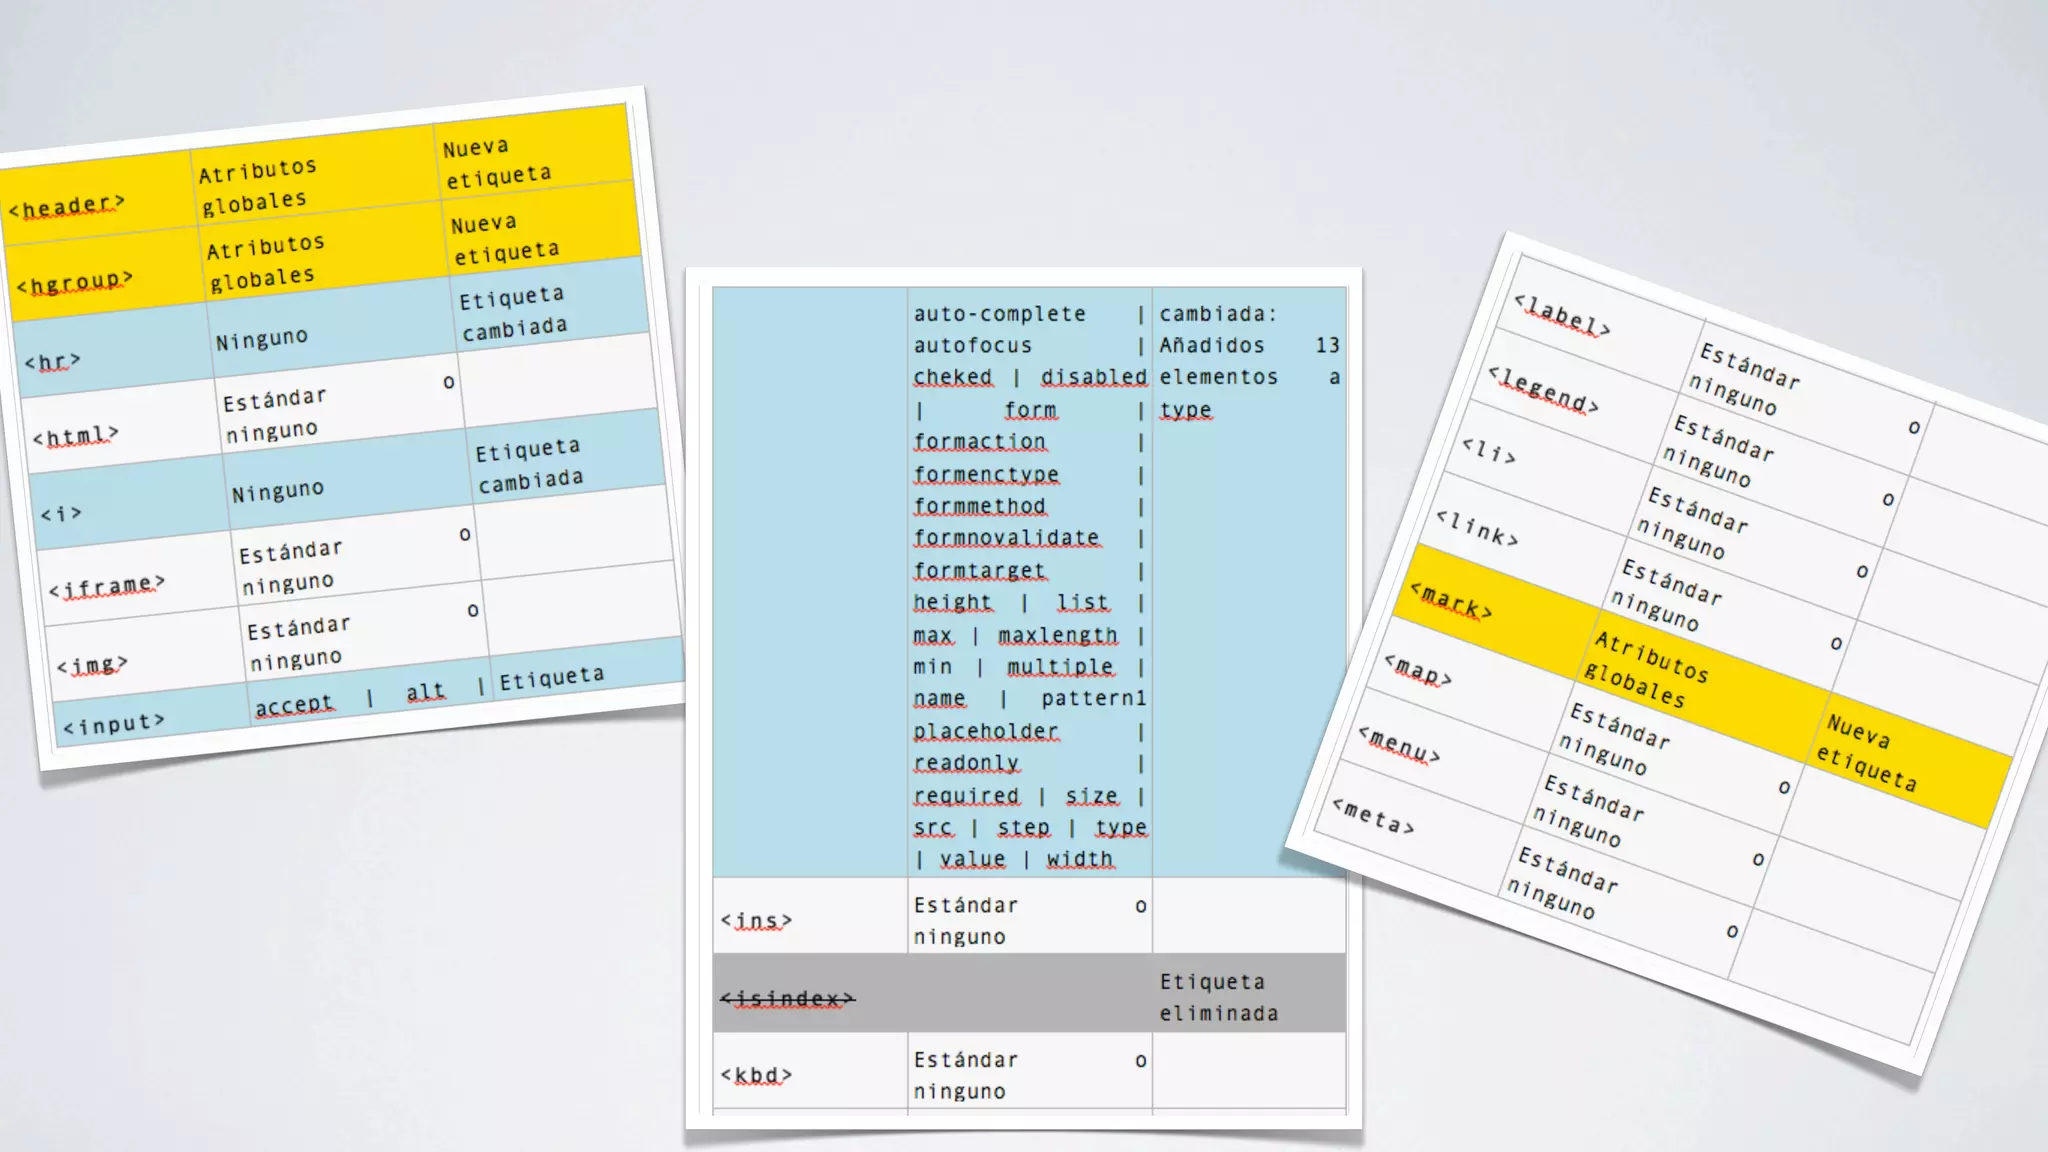Viewport: 2048px width, 1152px height.
Task: Click the struck-through <isindex> tag
Action: (788, 998)
